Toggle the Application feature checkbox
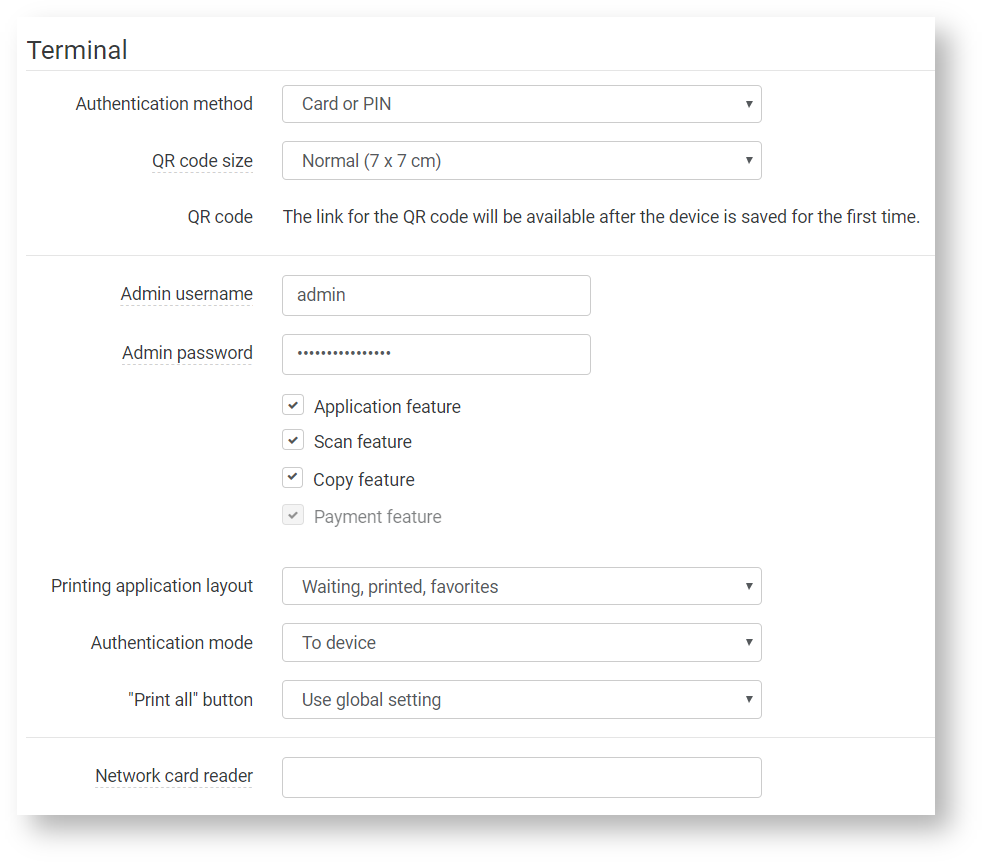This screenshot has width=986, height=868. 293,406
